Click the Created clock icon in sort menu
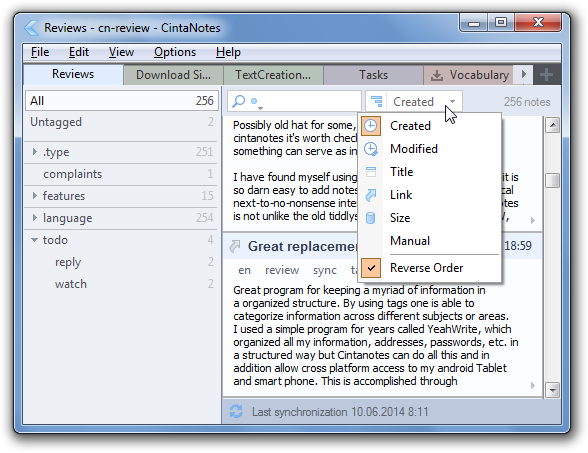Image resolution: width=588 pixels, height=453 pixels. 371,126
